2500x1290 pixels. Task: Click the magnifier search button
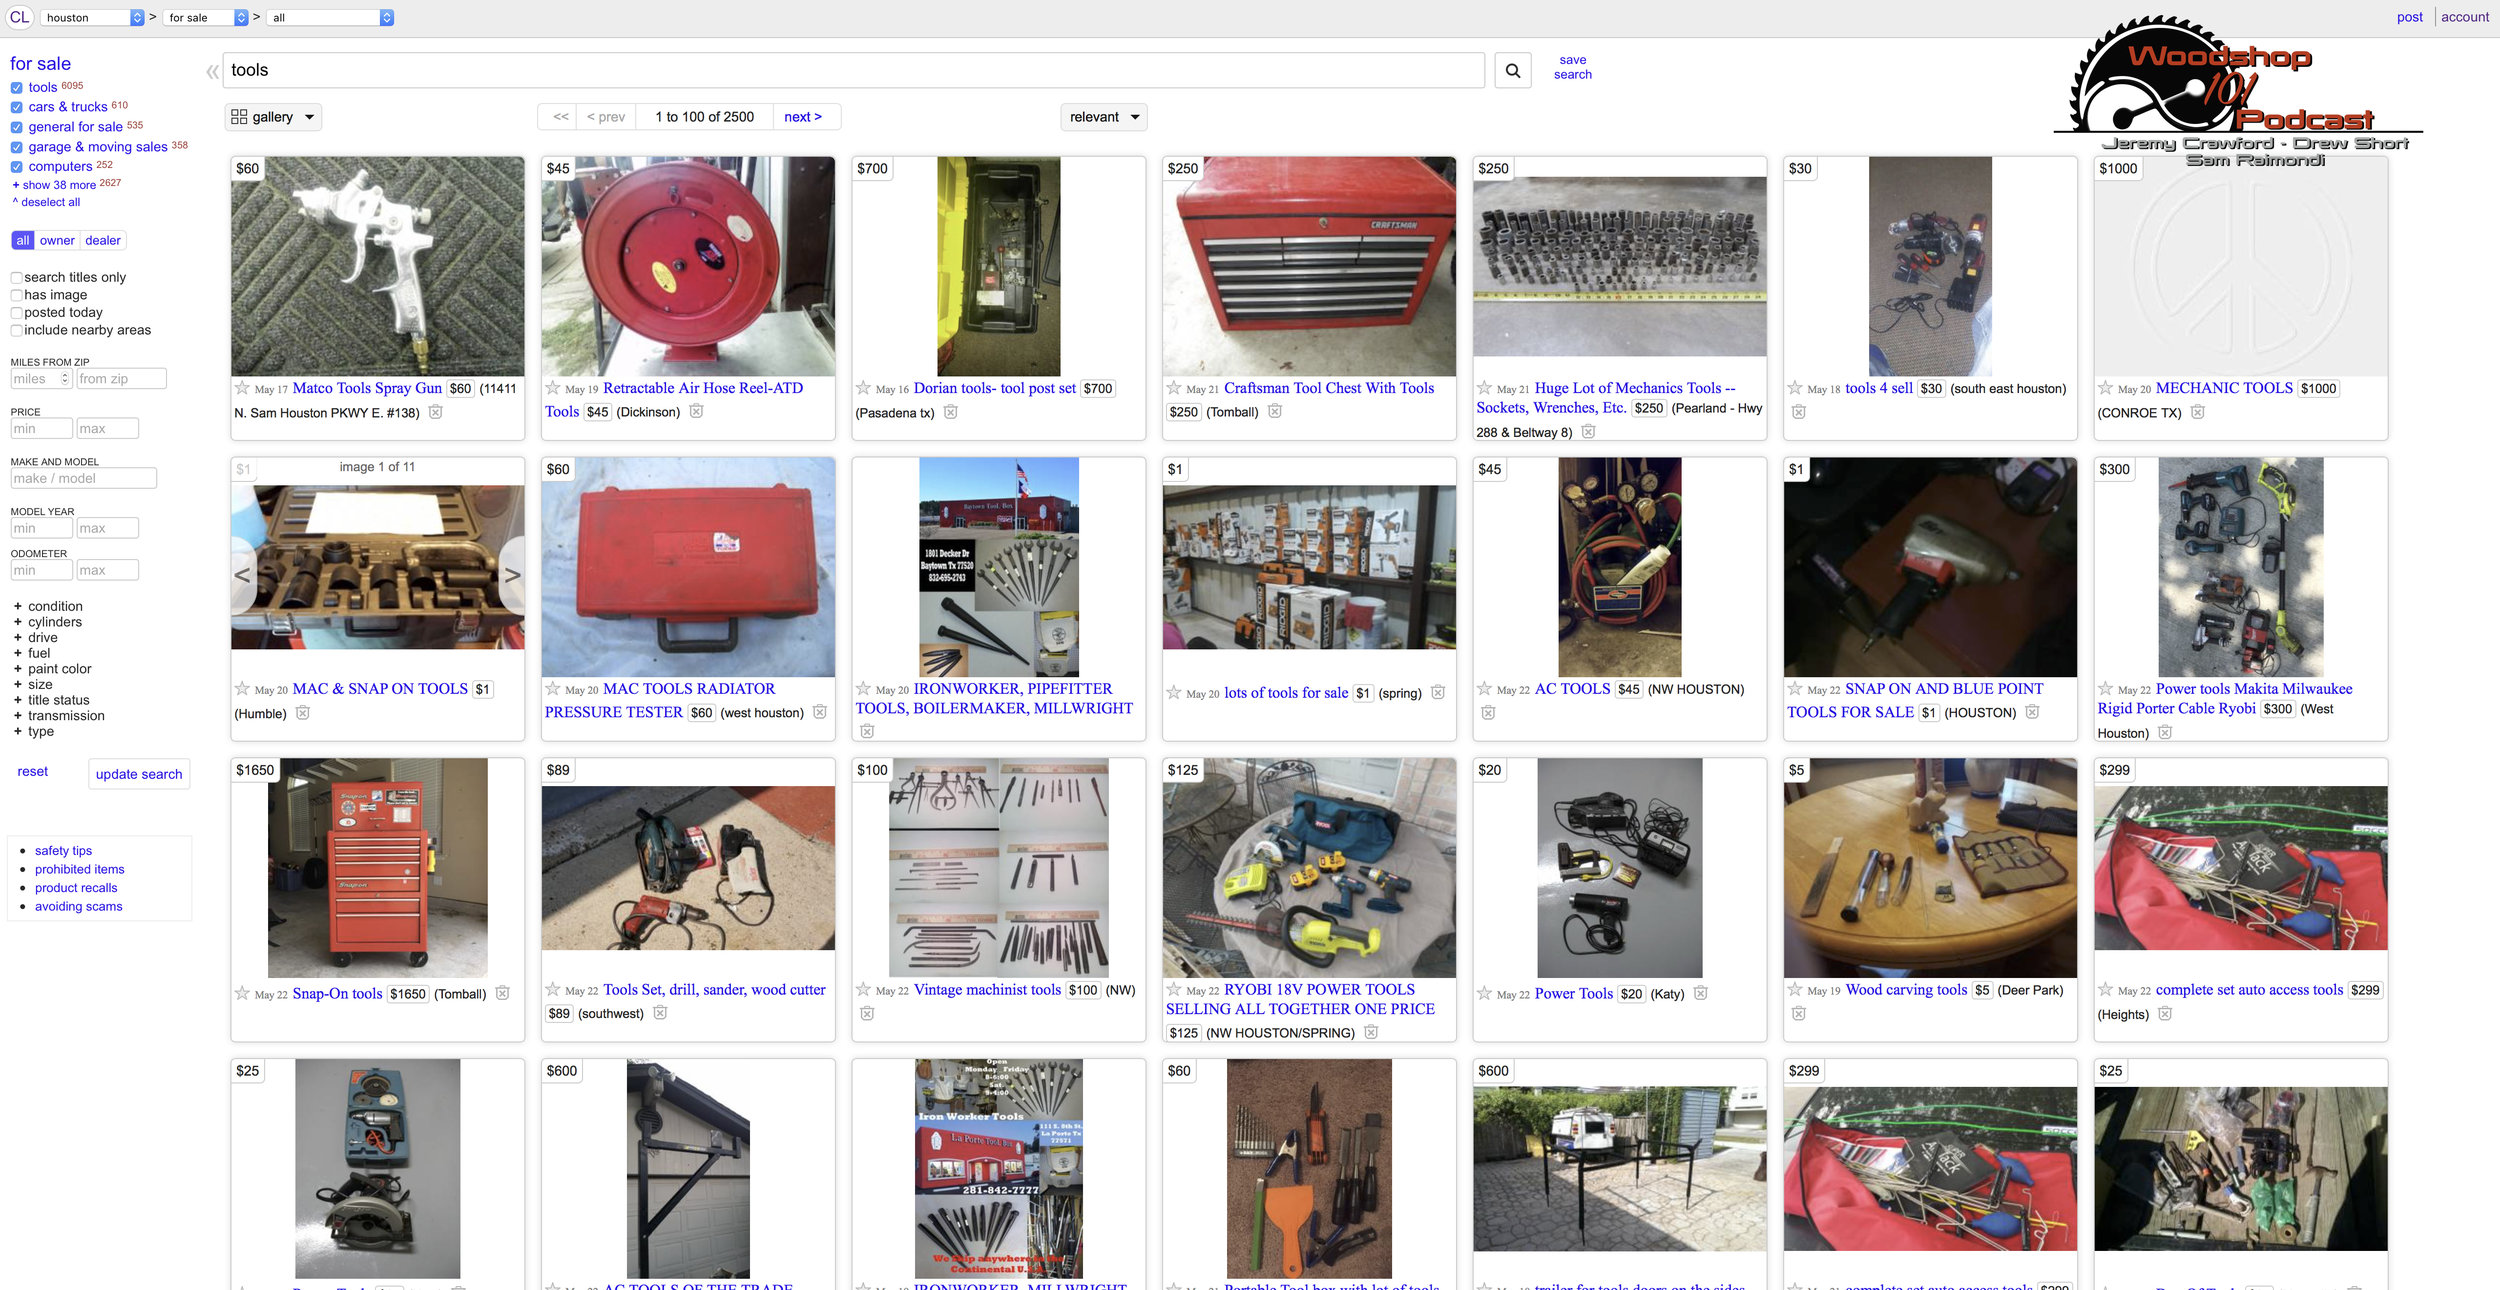(1512, 70)
